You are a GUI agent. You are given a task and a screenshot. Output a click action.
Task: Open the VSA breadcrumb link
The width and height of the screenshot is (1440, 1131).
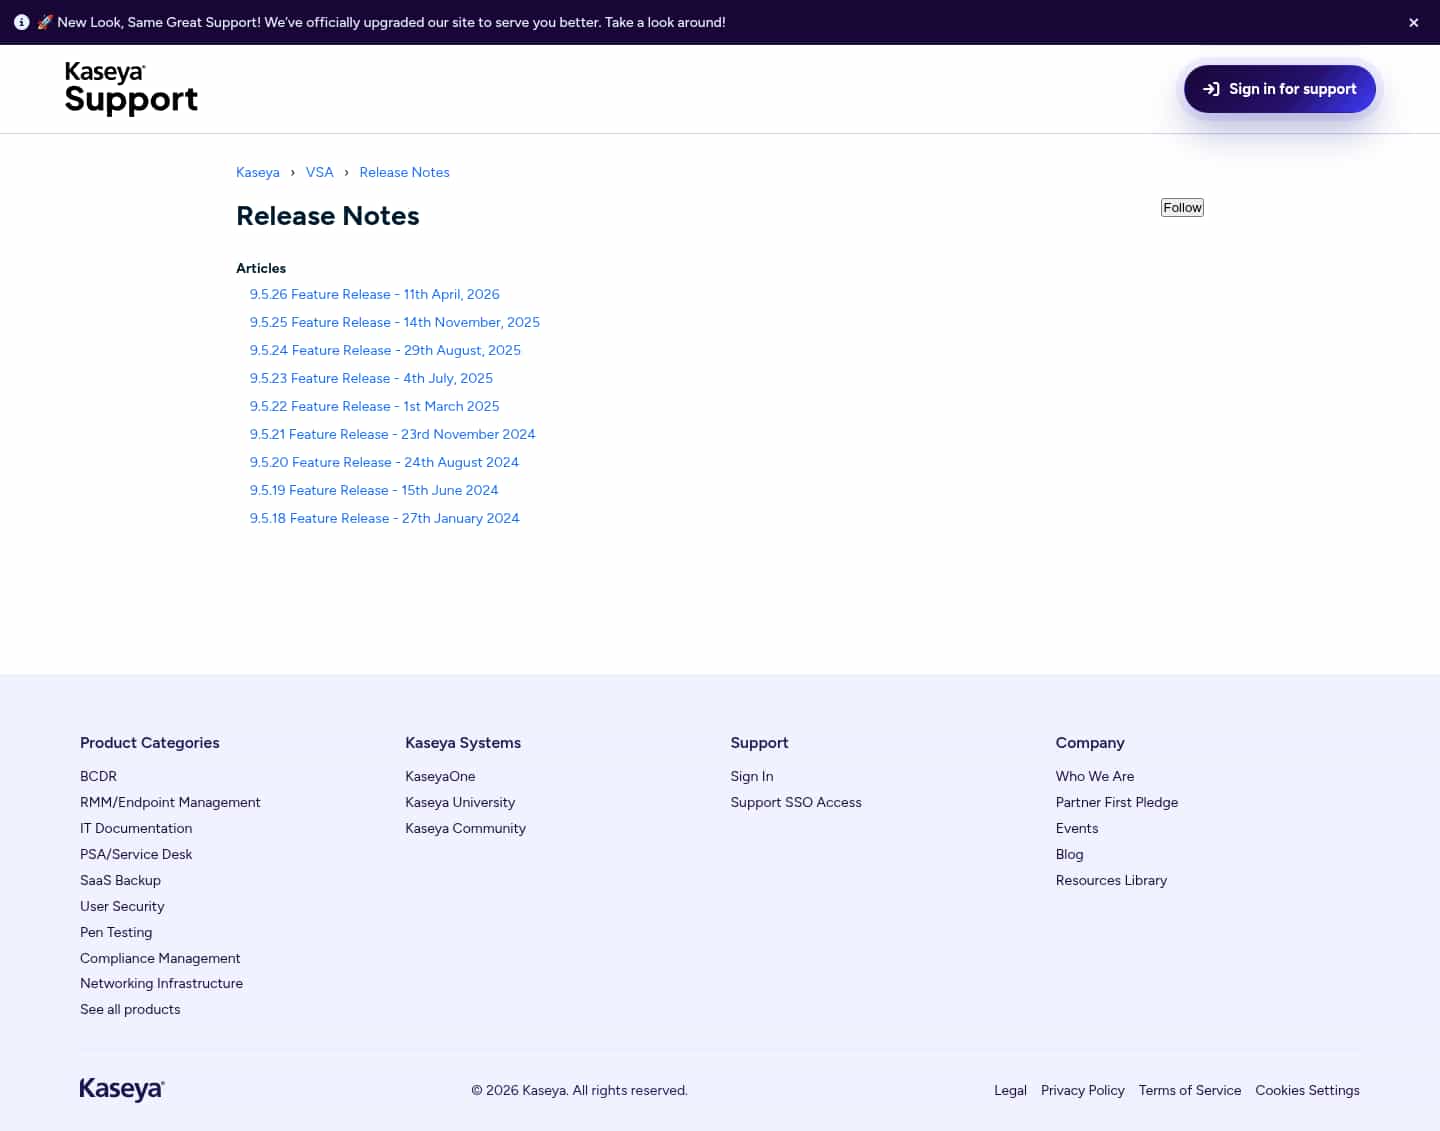tap(319, 172)
